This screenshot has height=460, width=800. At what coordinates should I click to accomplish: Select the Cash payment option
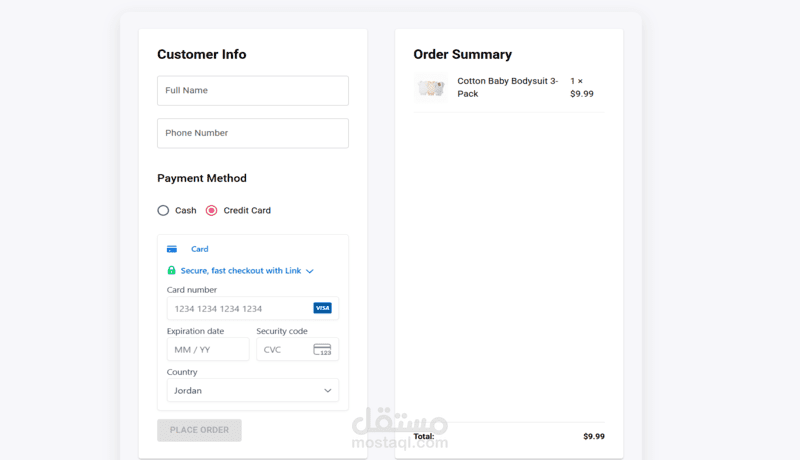click(163, 211)
